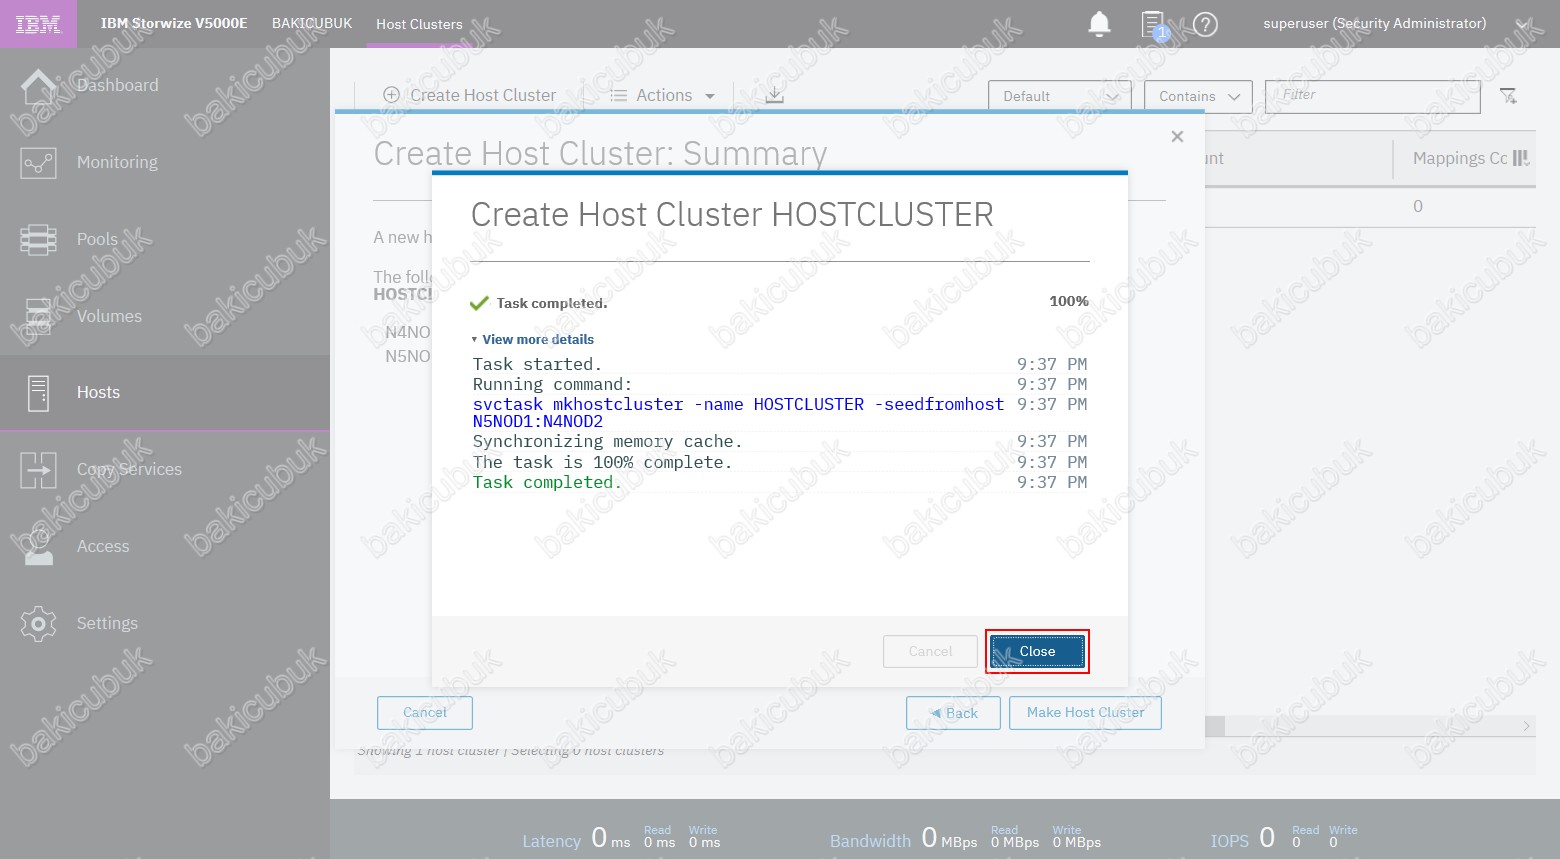Open the Settings gear icon
The height and width of the screenshot is (859, 1560).
38,624
